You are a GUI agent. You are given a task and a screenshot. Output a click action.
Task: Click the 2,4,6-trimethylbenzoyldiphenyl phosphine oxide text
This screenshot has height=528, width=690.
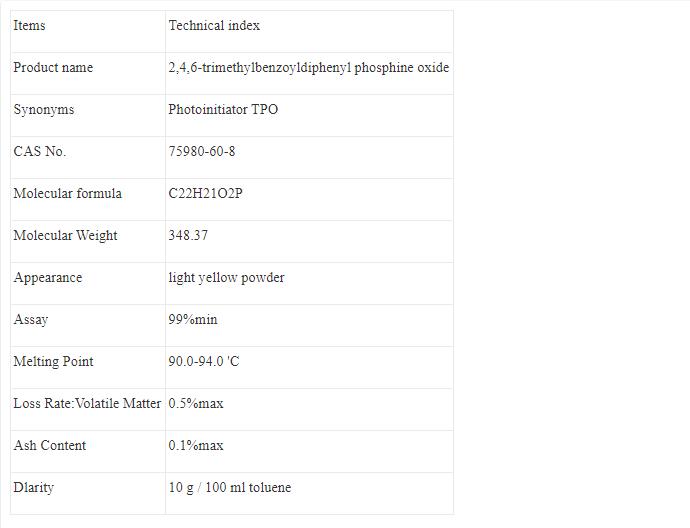pyautogui.click(x=308, y=68)
